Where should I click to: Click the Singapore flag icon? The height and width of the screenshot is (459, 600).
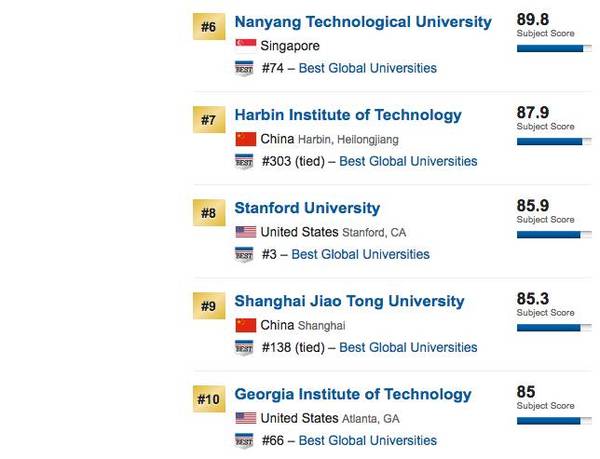pos(246,46)
